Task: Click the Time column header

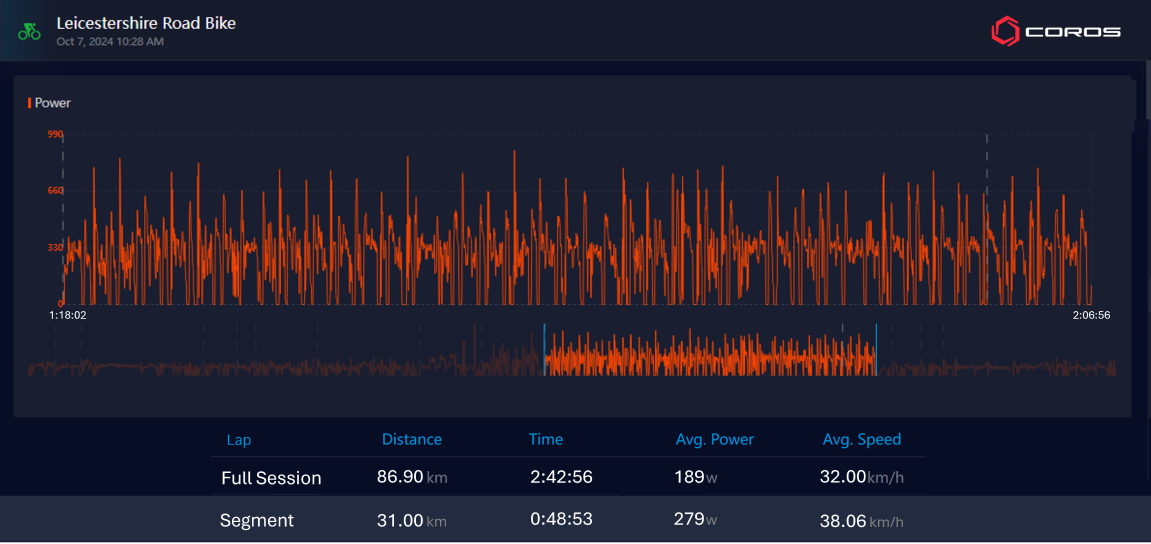Action: point(545,440)
